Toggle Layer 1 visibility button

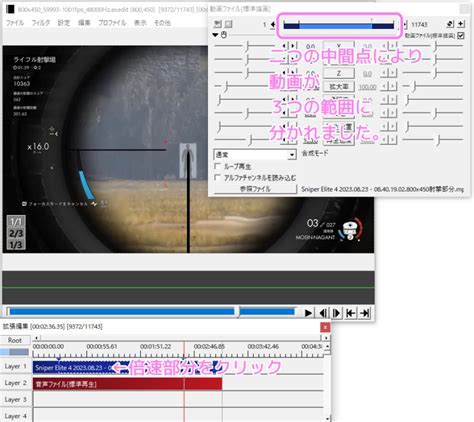15,366
